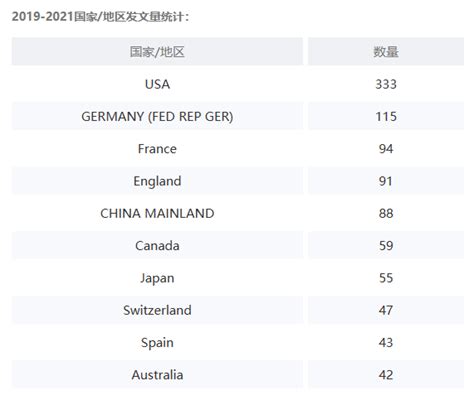
Task: Click the Switzerland country cell
Action: click(157, 310)
